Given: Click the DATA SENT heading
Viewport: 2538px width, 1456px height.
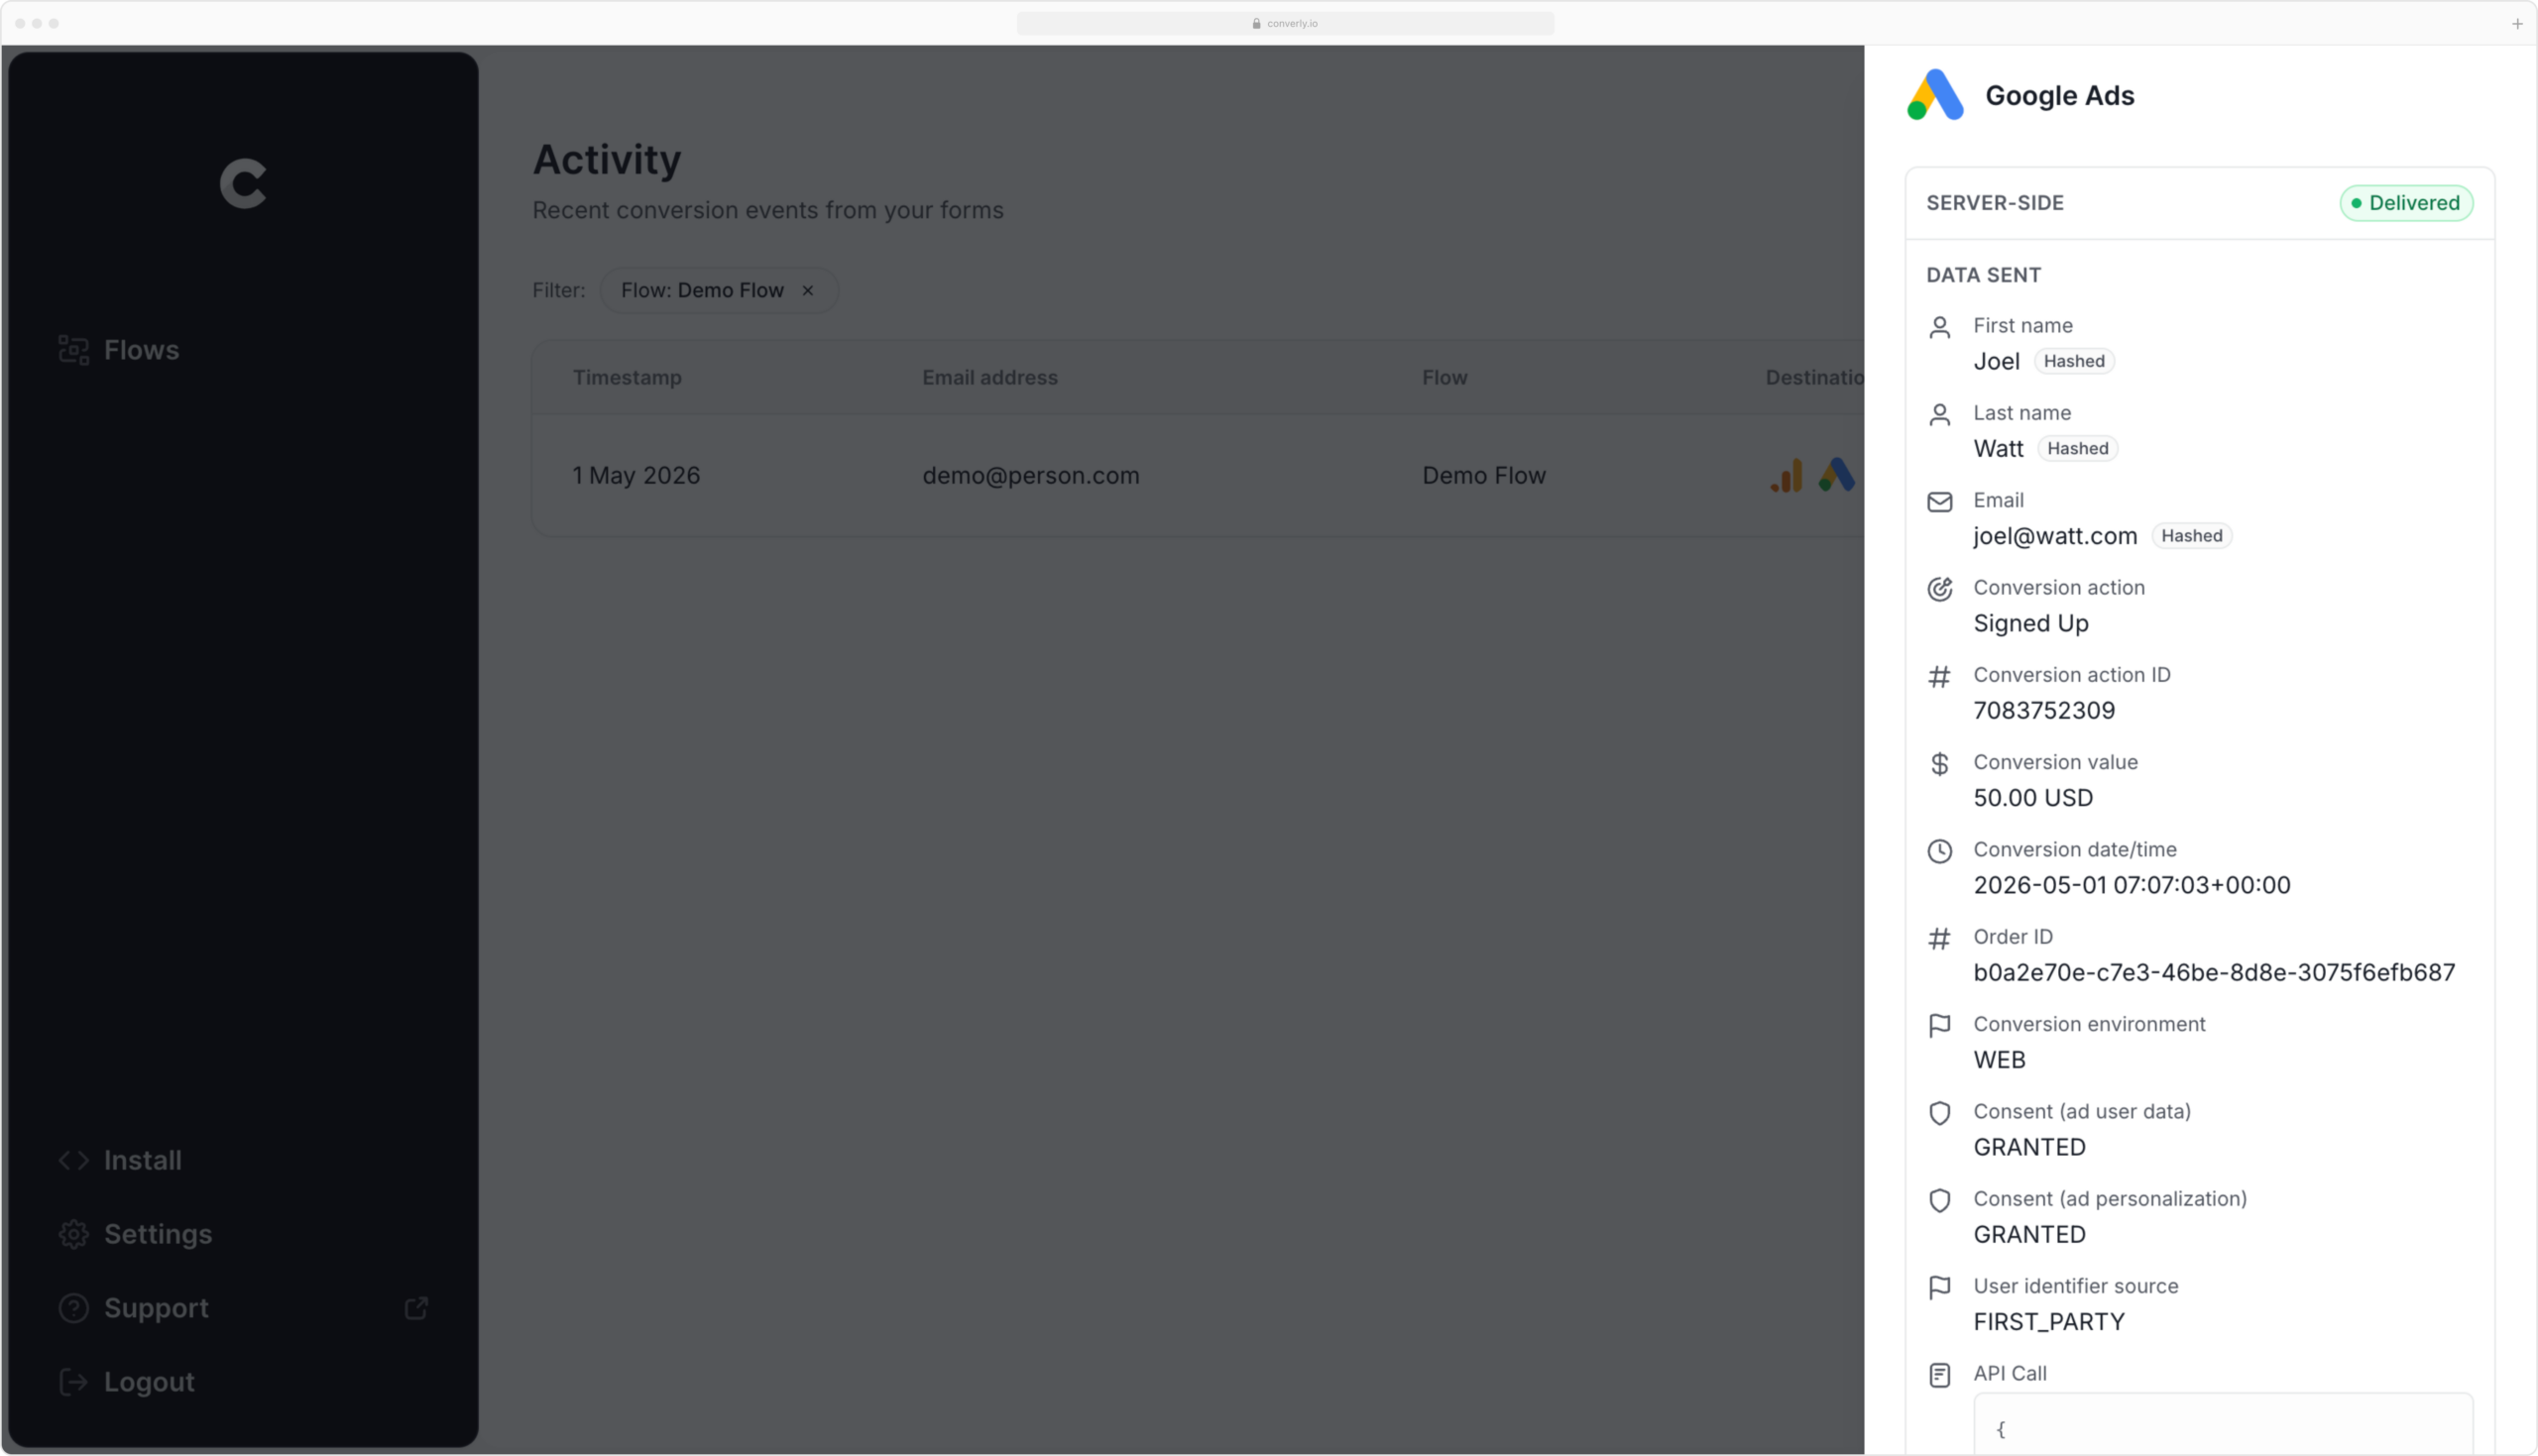Looking at the screenshot, I should click(x=1983, y=275).
